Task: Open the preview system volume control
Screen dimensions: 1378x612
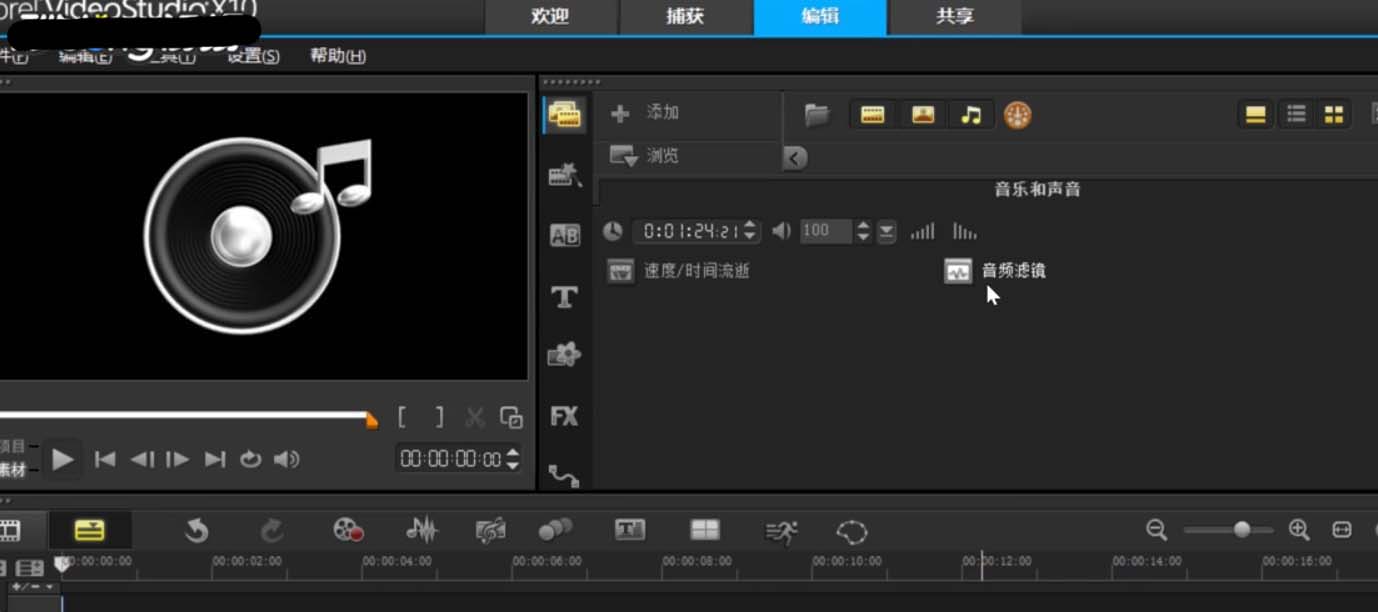Action: (287, 459)
